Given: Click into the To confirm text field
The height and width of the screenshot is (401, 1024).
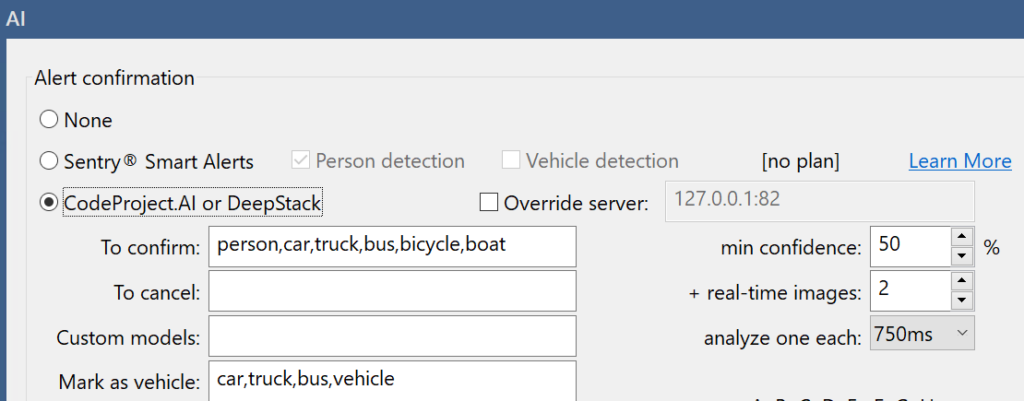Looking at the screenshot, I should pyautogui.click(x=392, y=247).
